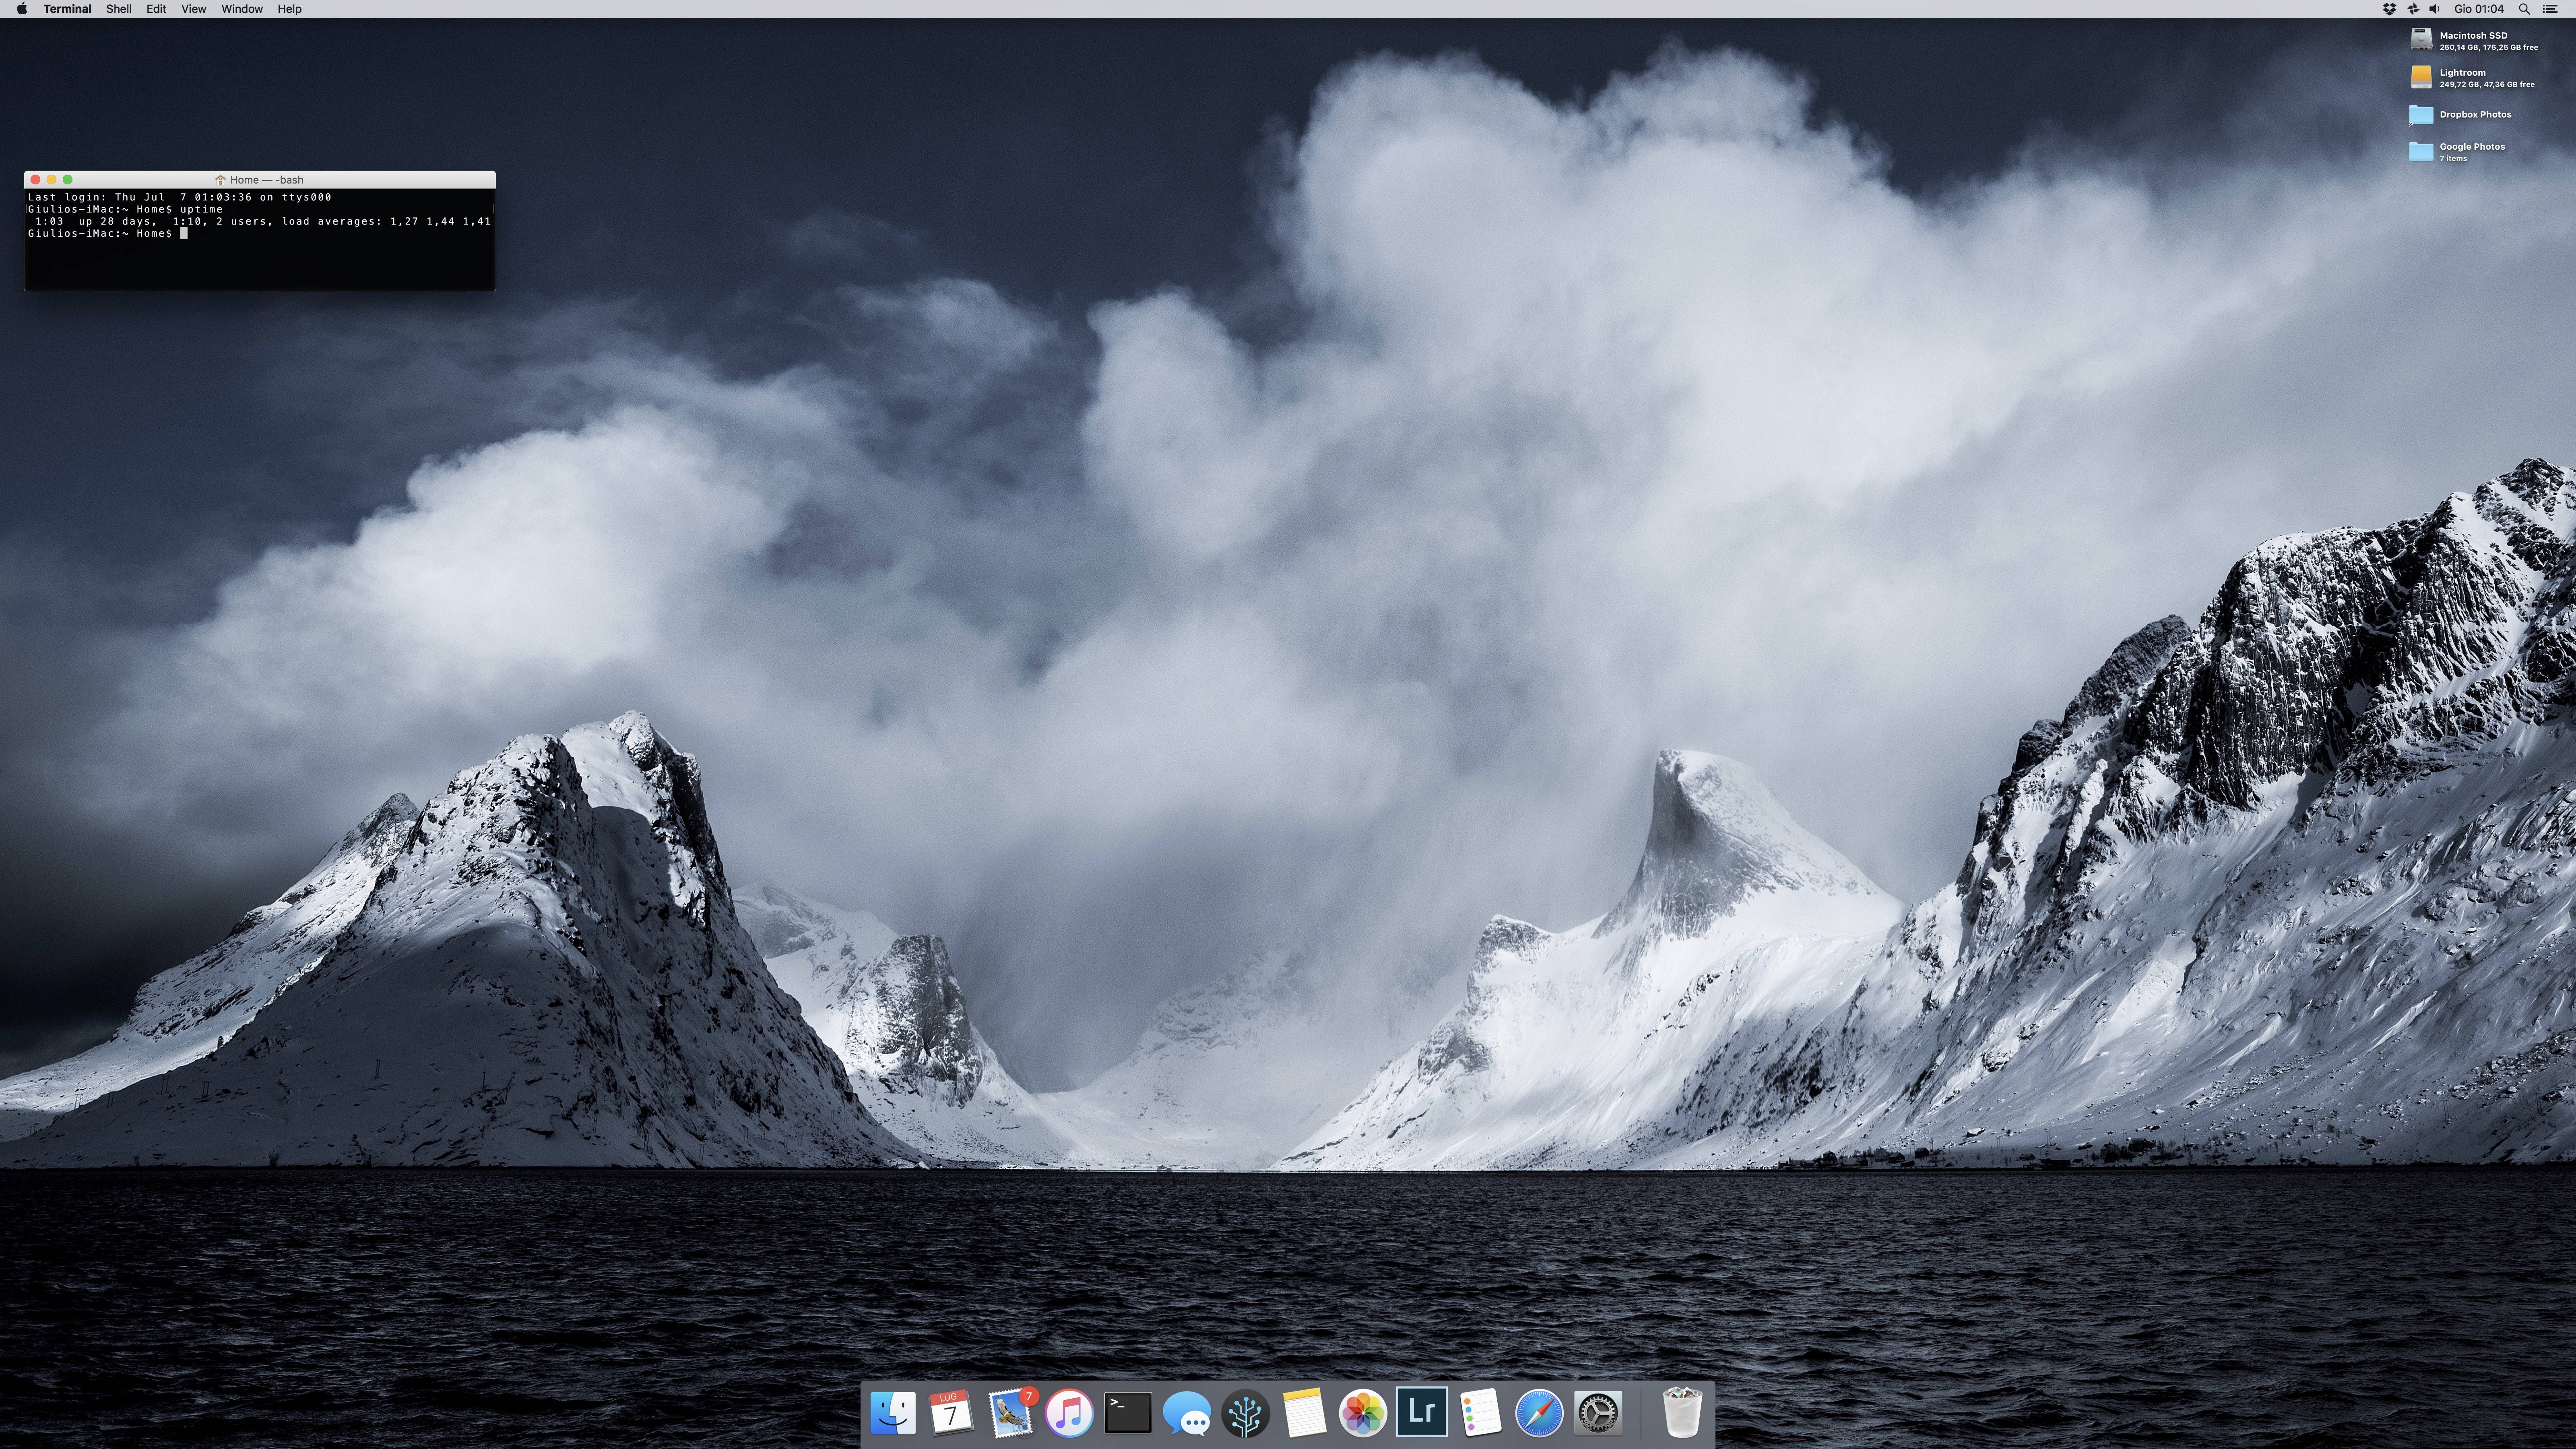Select the Macintosh SSD drive icon
Viewport: 2576px width, 1449px height.
pos(2421,40)
